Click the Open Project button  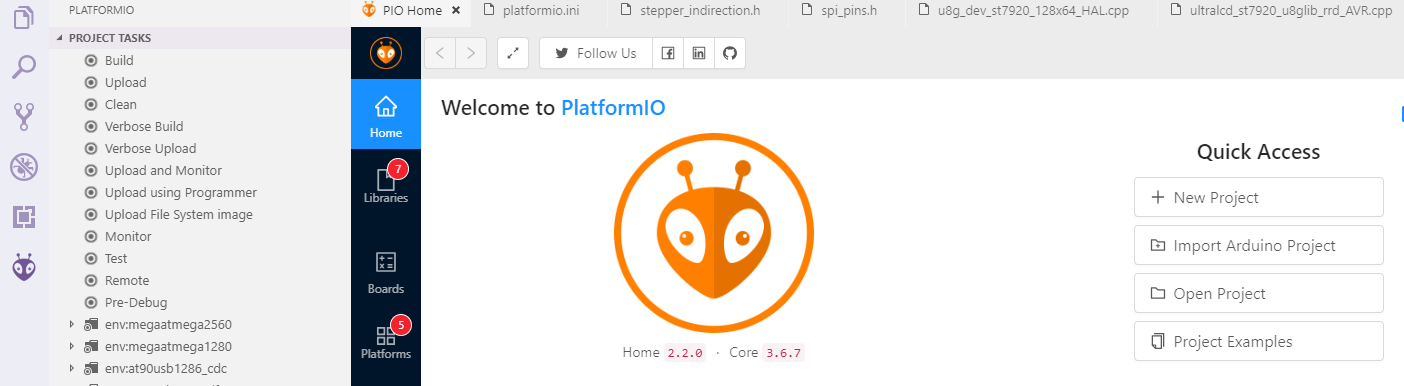[x=1259, y=293]
